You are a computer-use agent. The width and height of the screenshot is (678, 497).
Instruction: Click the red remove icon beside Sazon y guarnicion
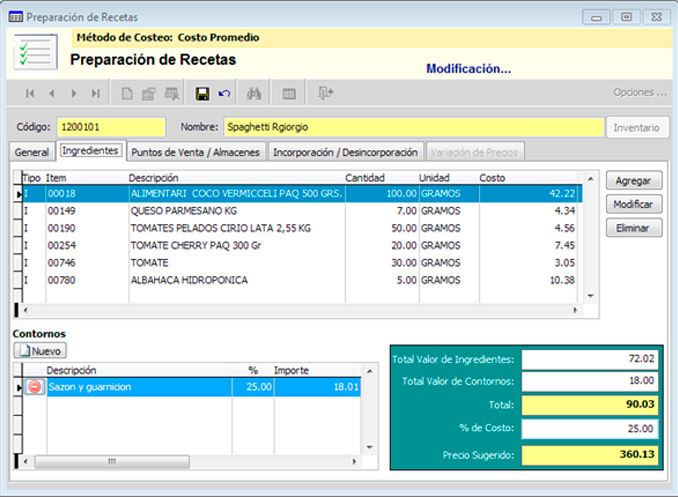pyautogui.click(x=34, y=387)
